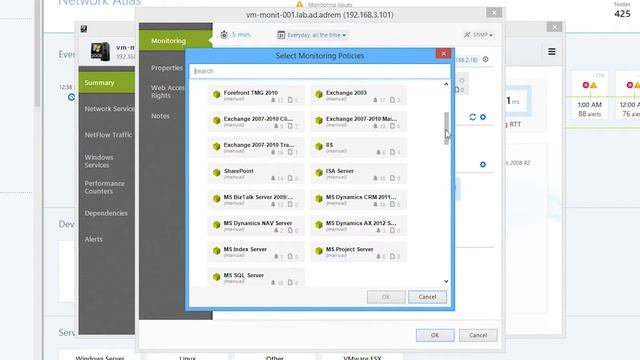
Task: Click the gear icon beside the address field
Action: (x=485, y=59)
